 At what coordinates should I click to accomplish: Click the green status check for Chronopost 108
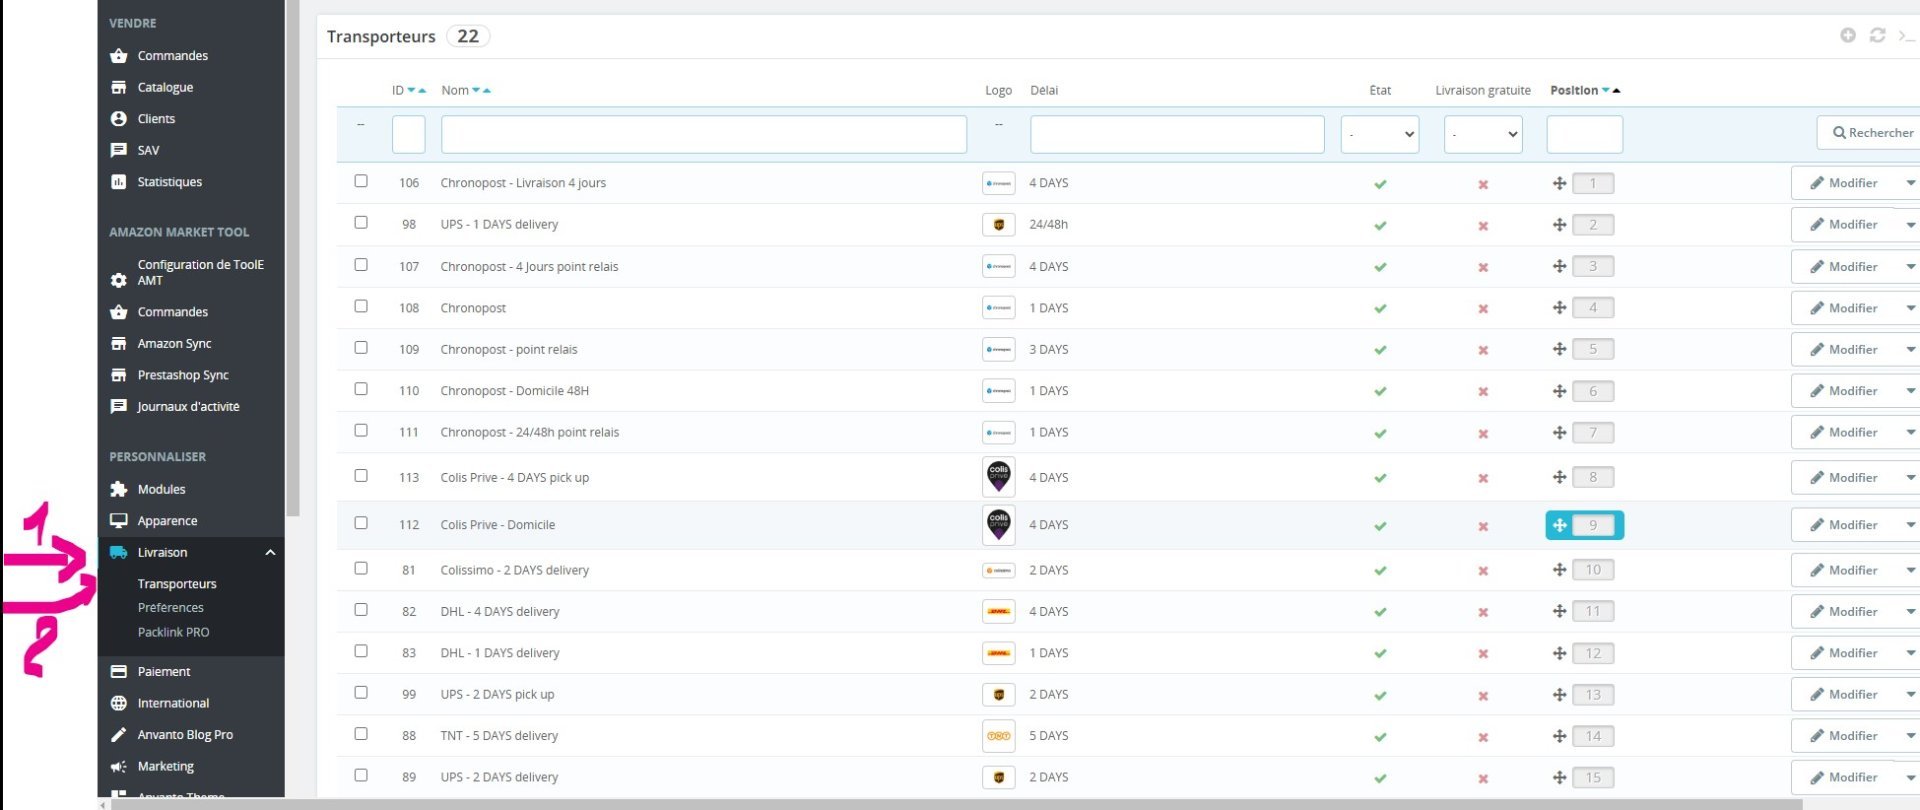(x=1380, y=309)
